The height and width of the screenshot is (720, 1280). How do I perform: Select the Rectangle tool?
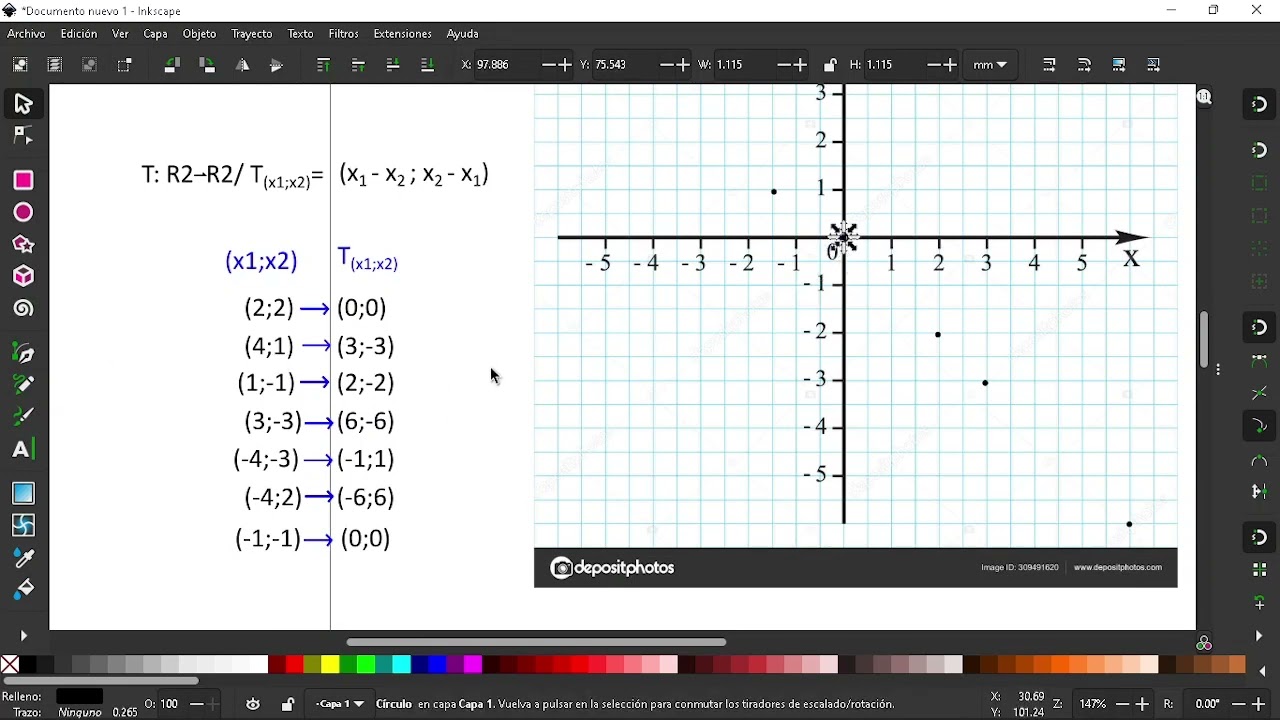click(x=23, y=180)
